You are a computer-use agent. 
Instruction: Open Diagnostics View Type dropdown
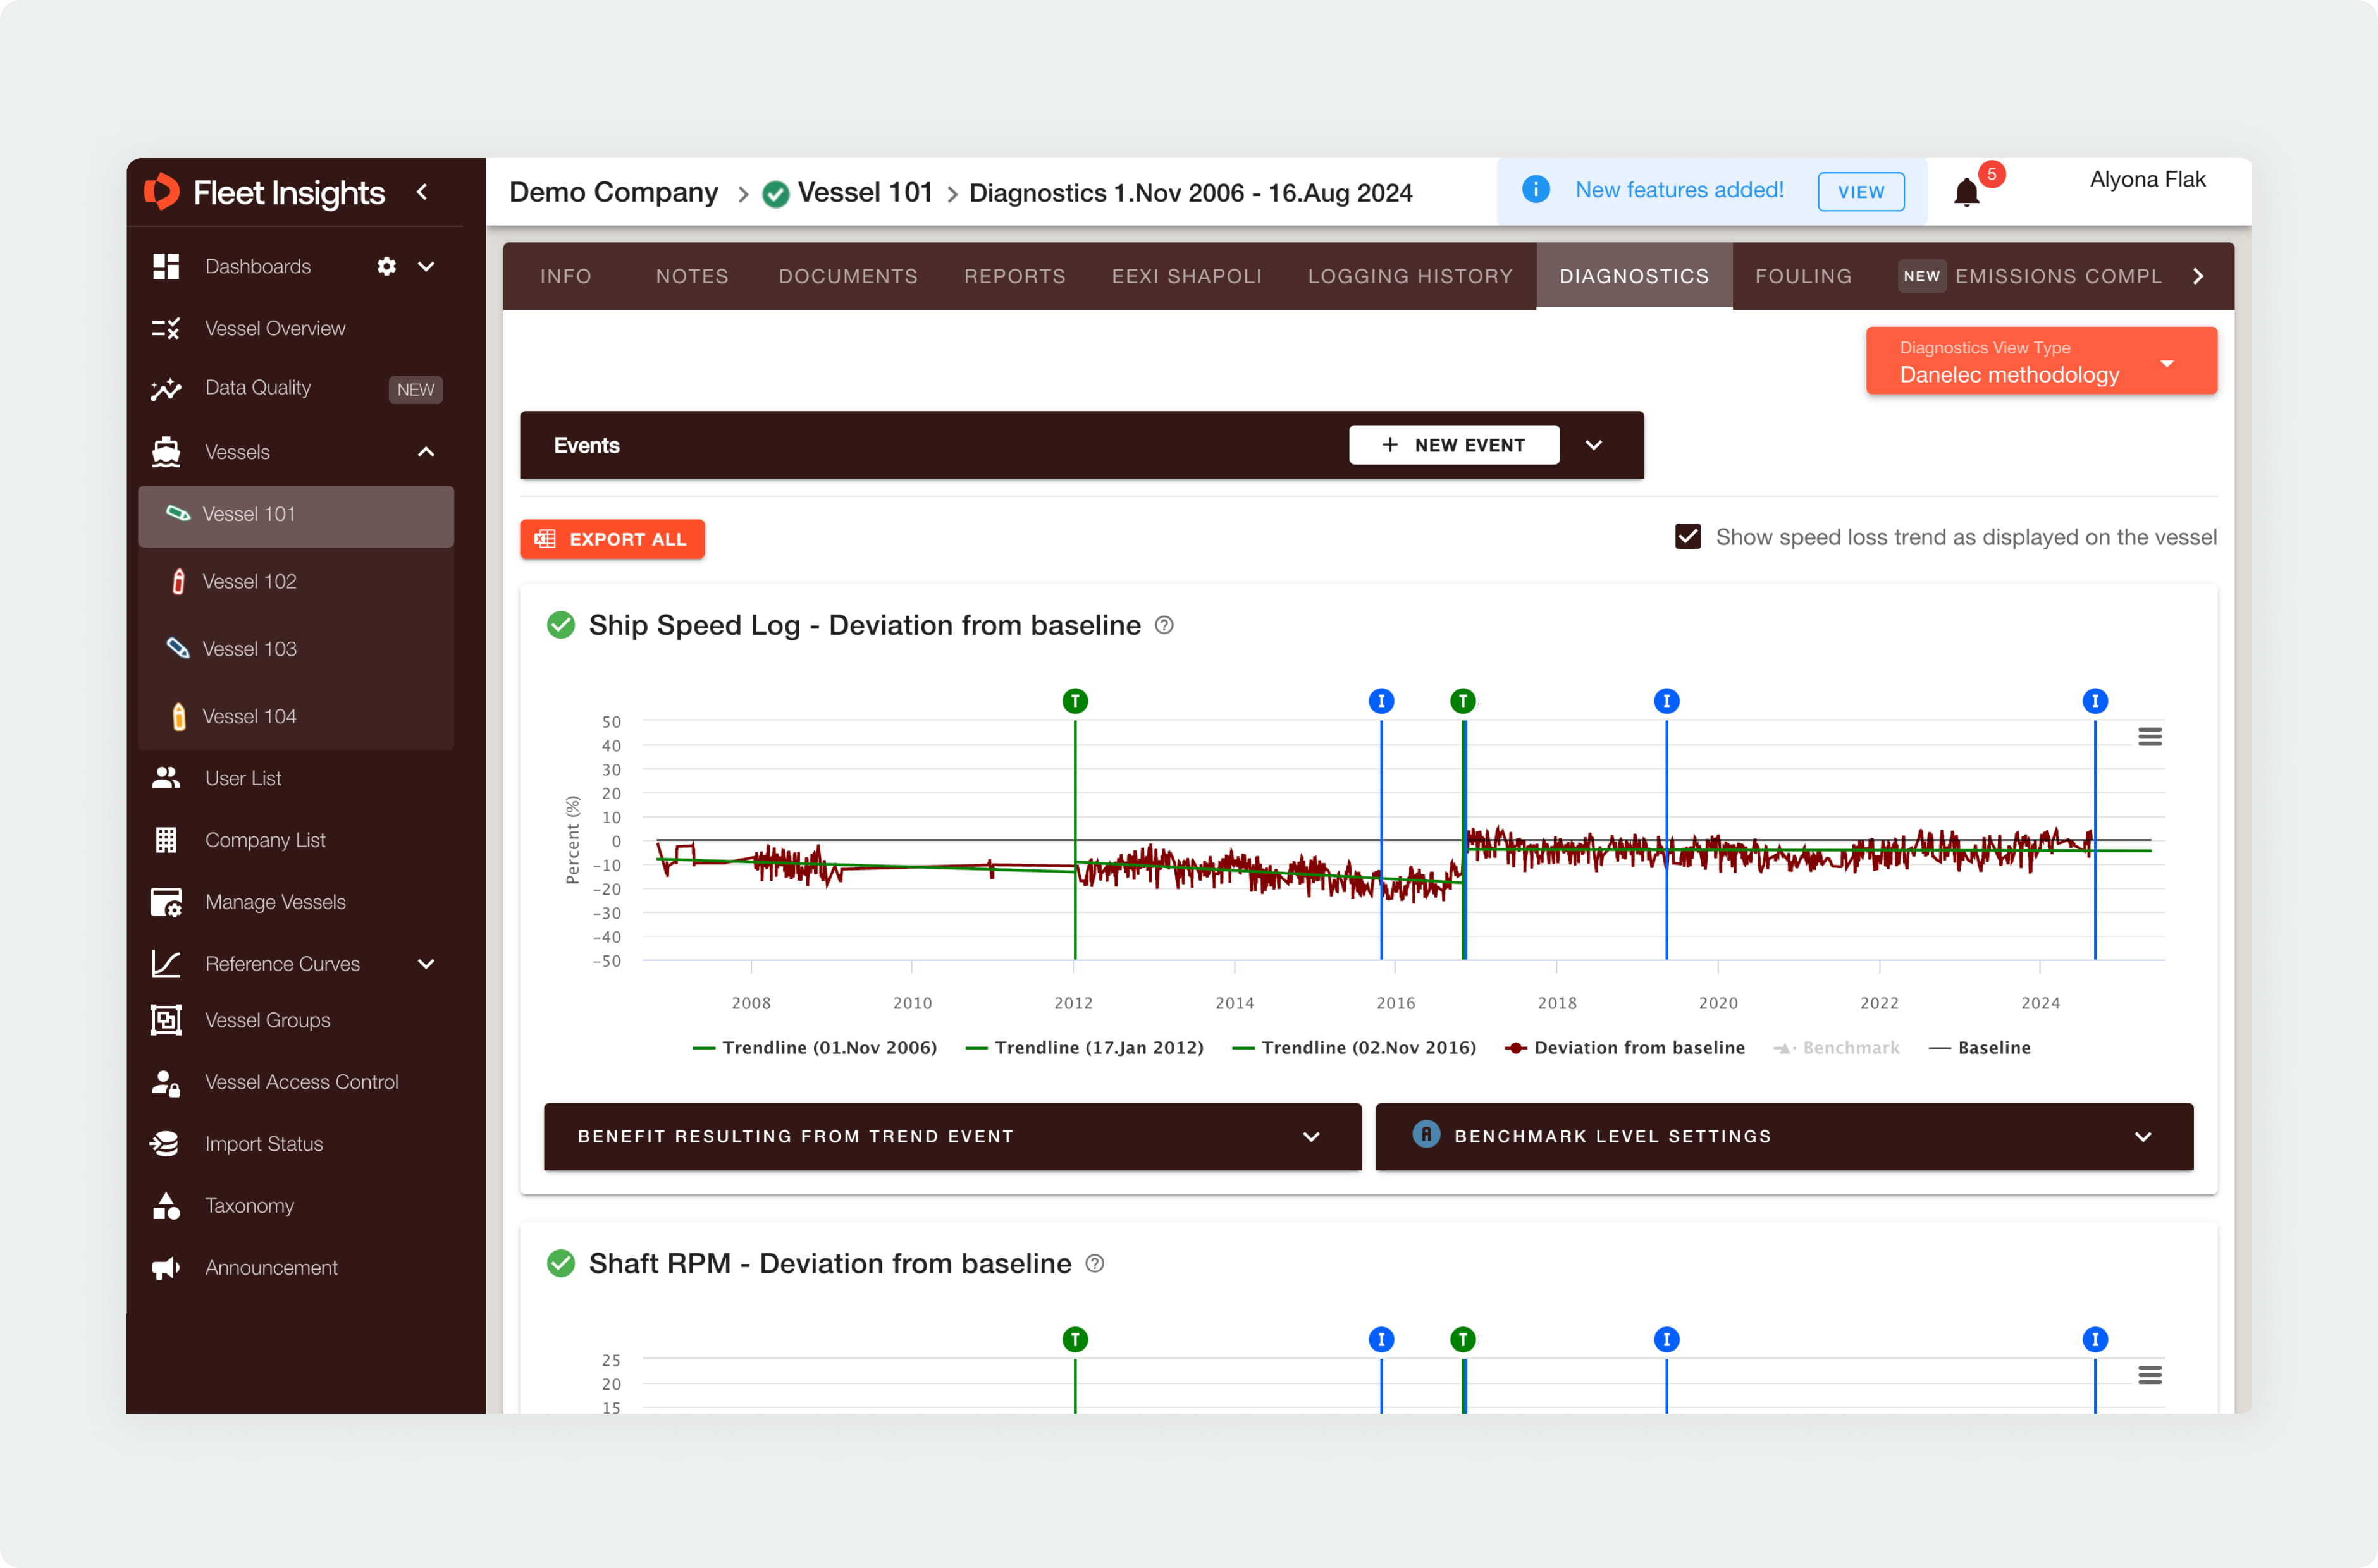pos(2041,361)
